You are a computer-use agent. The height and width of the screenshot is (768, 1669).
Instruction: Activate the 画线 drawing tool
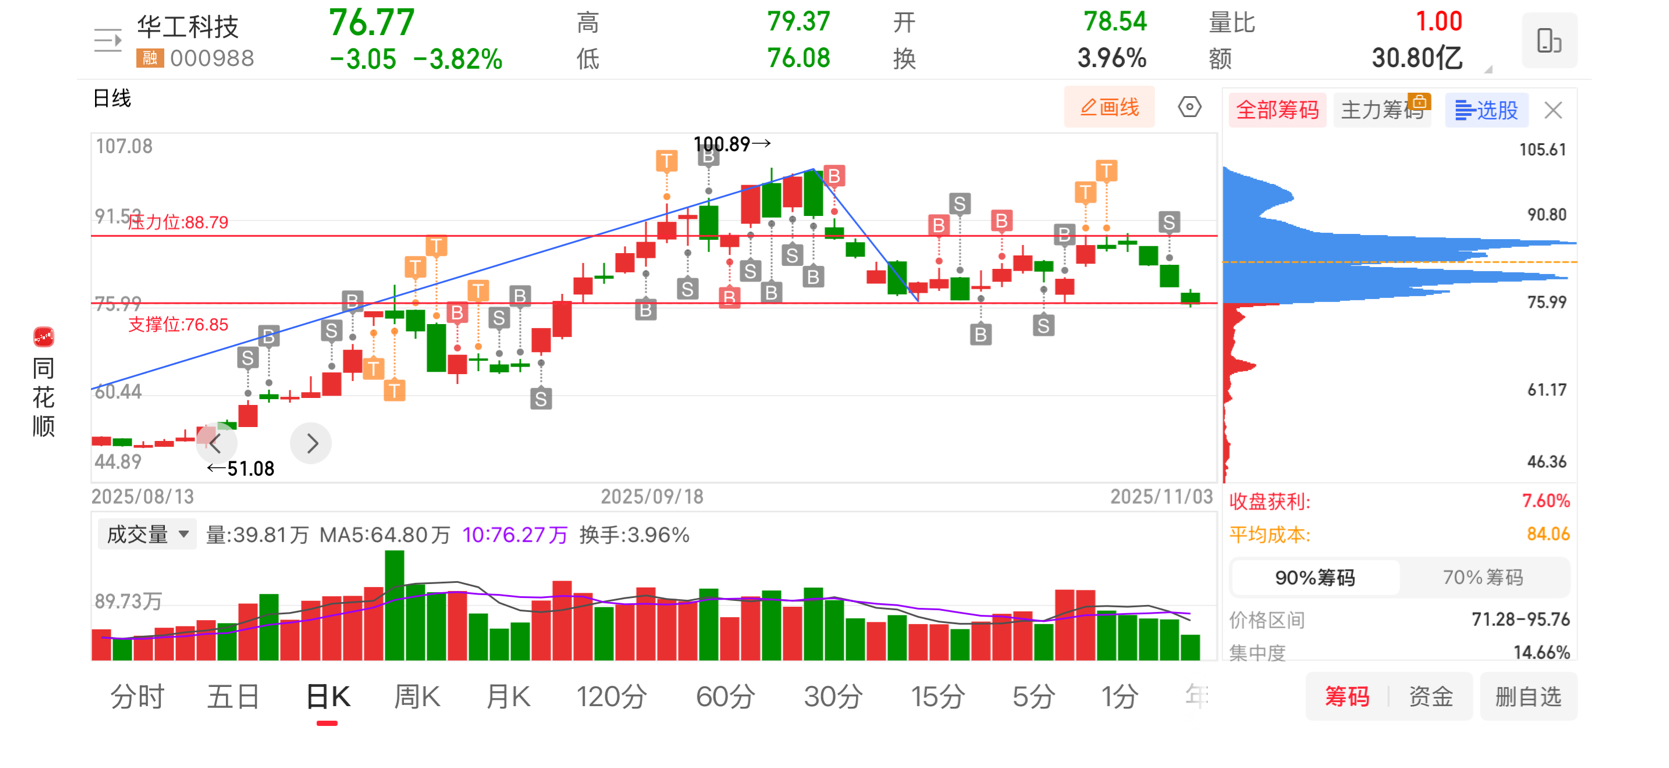click(x=1109, y=107)
